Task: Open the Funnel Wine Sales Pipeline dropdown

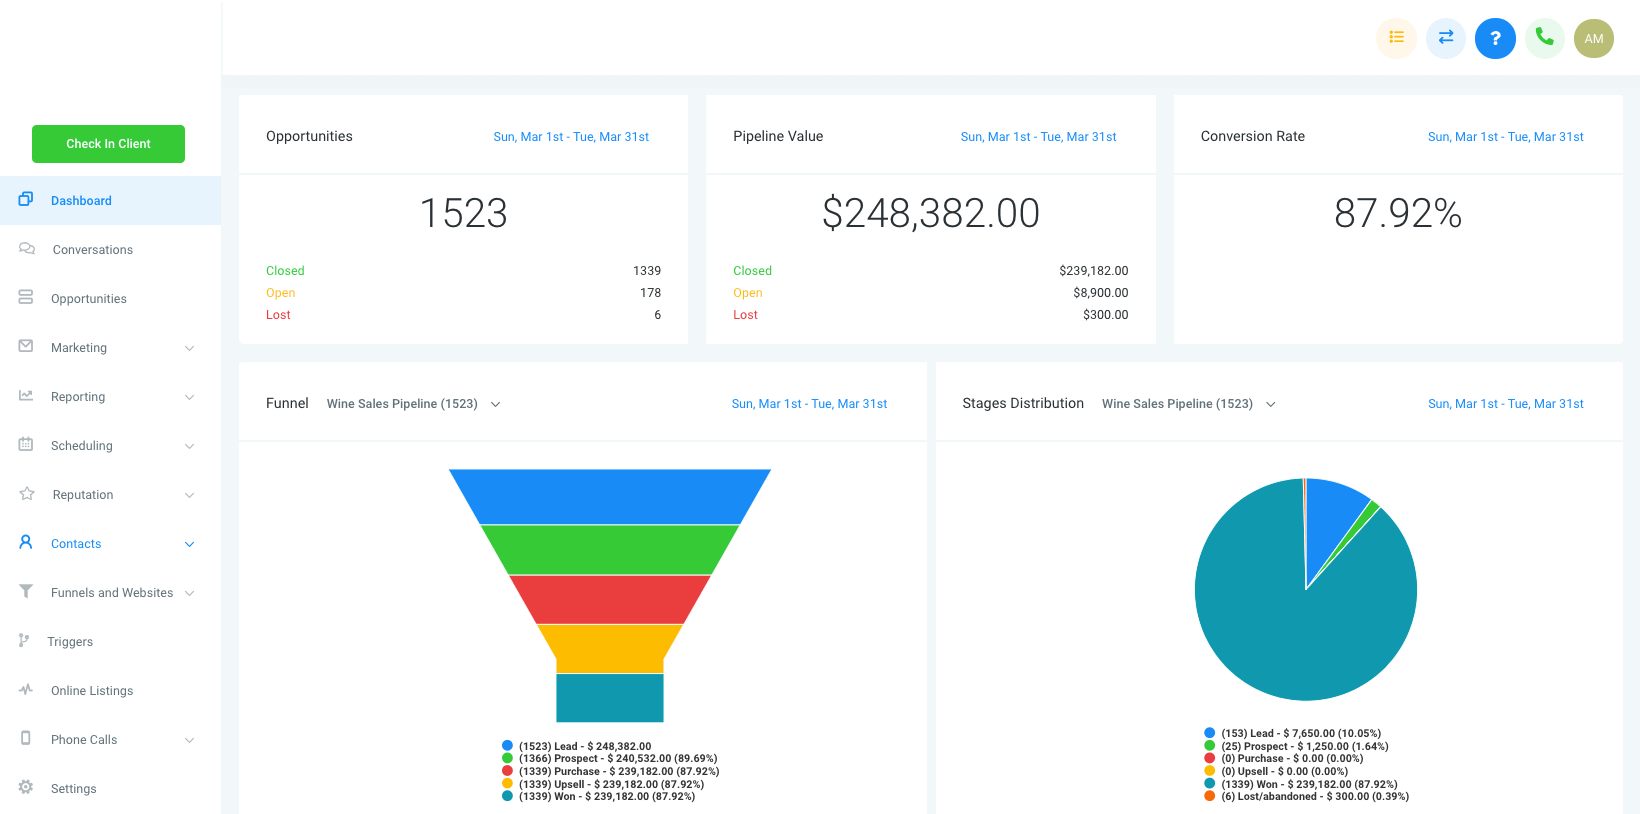Action: 413,404
